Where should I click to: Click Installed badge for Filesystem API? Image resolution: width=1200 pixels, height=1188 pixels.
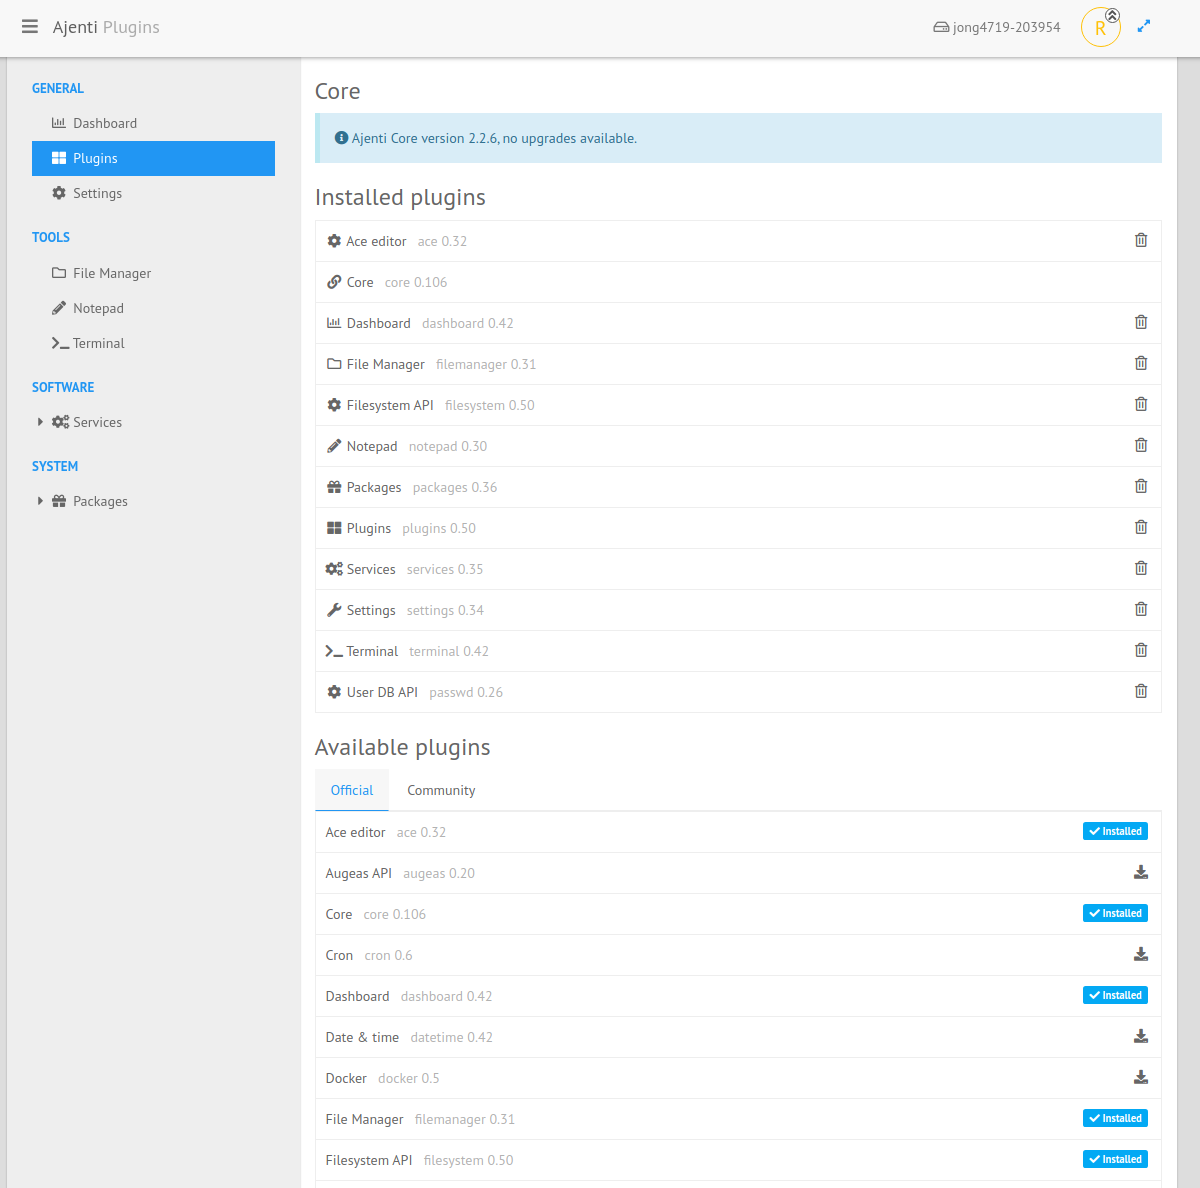click(1115, 1159)
